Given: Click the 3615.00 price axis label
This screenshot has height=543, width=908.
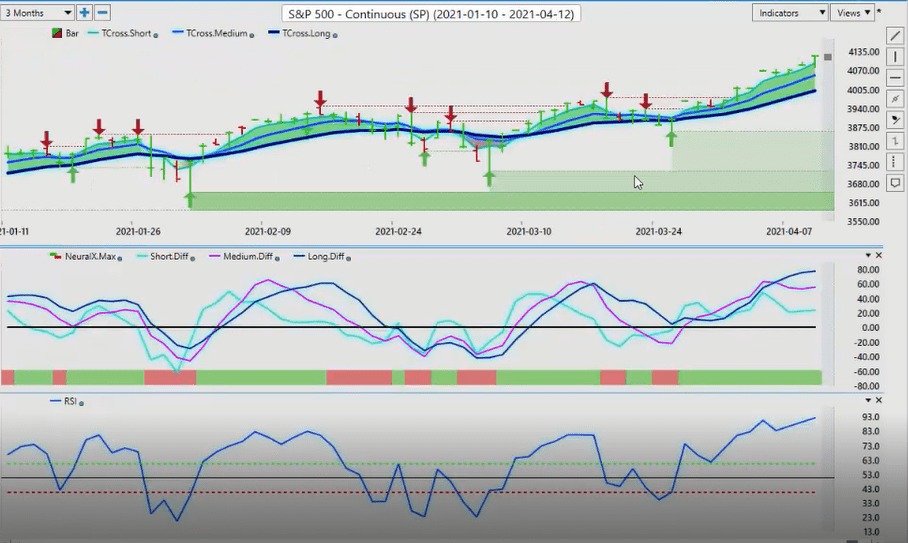Looking at the screenshot, I should pyautogui.click(x=863, y=203).
